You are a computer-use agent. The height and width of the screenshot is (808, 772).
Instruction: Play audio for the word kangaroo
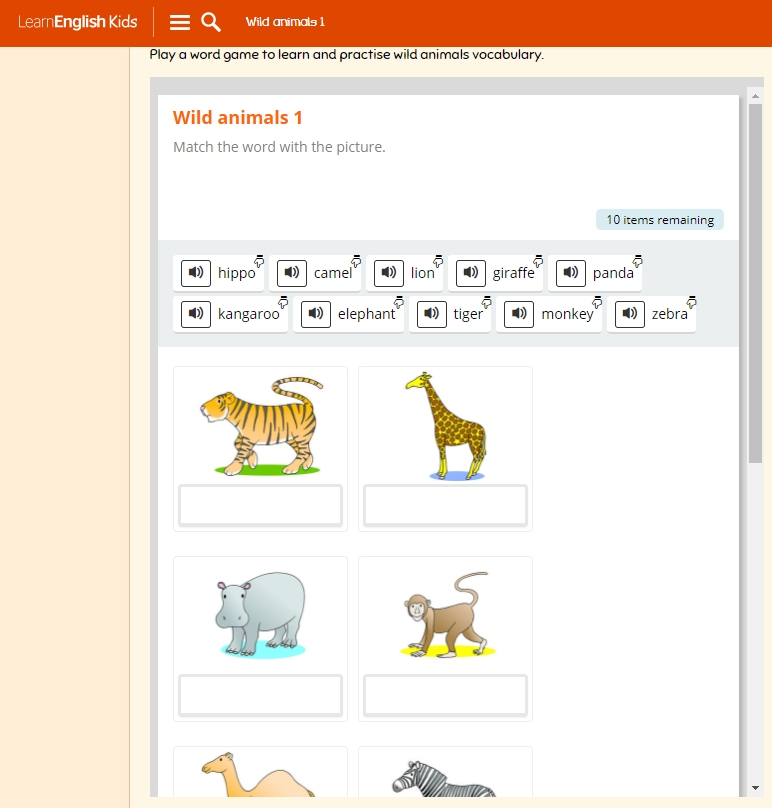[x=196, y=314]
